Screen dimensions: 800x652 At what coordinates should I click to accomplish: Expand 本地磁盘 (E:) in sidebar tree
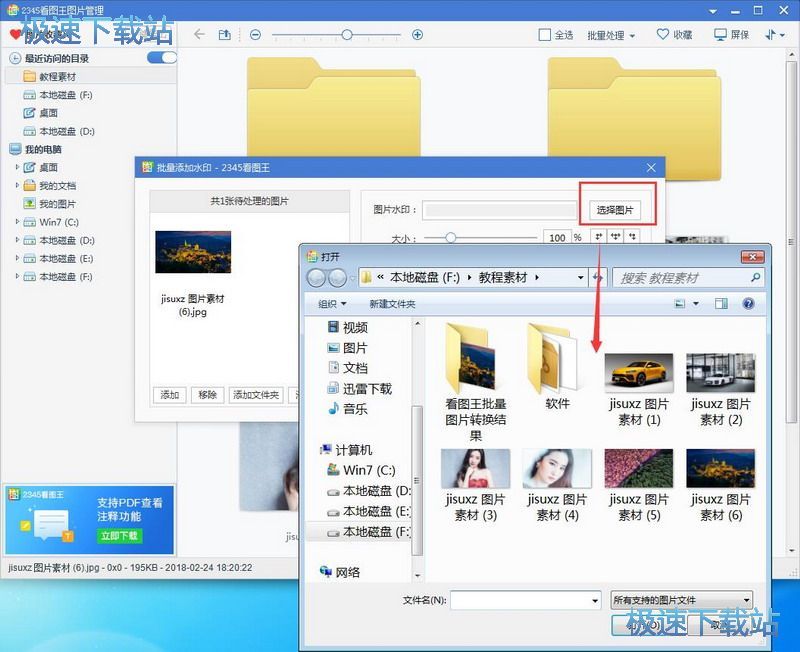[x=17, y=258]
